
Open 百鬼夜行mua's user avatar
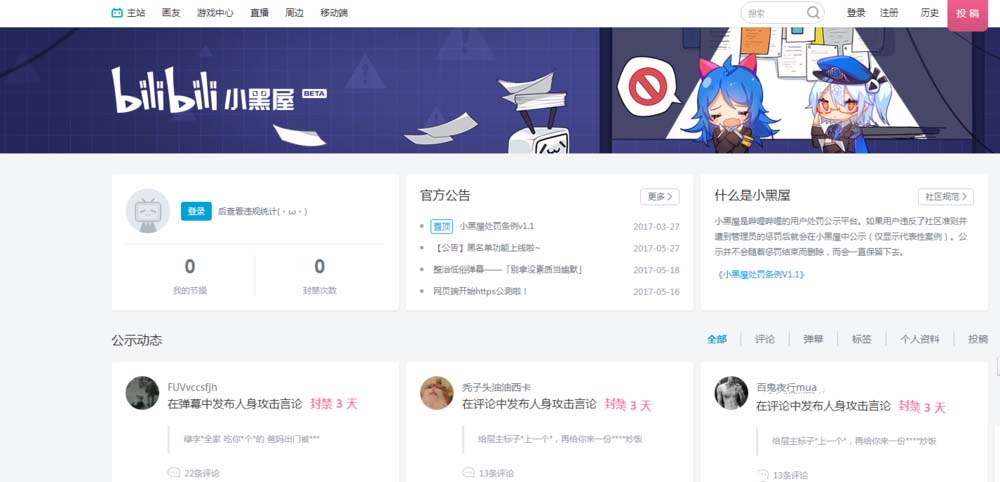point(731,393)
